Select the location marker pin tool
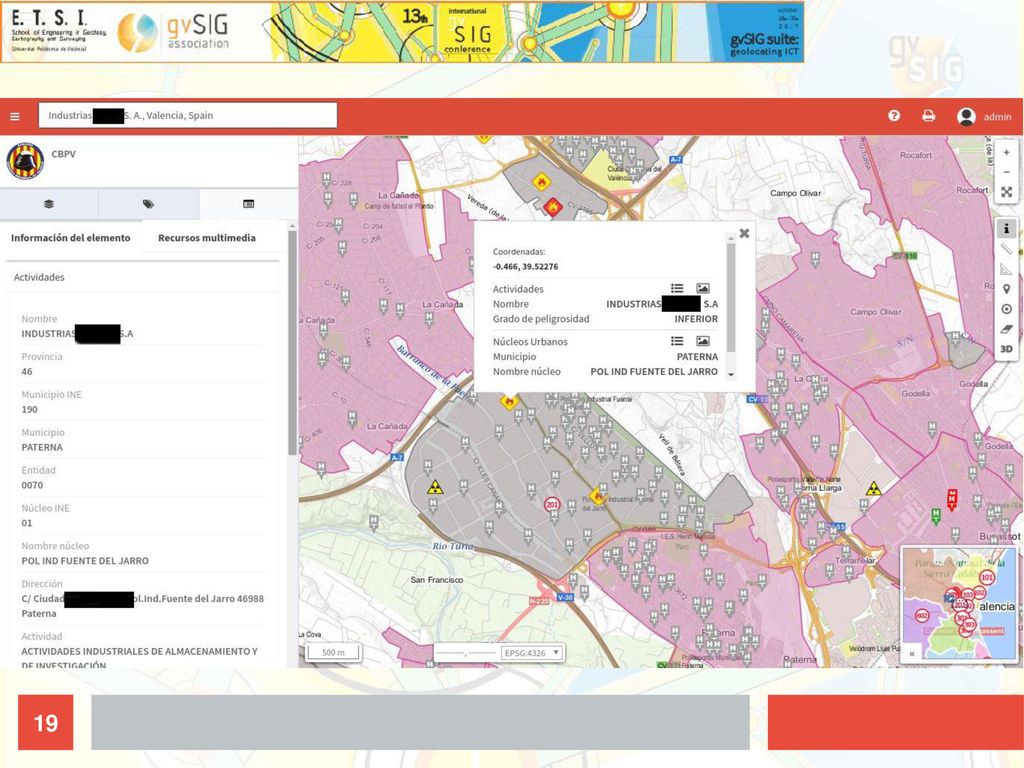This screenshot has width=1024, height=768. [x=1006, y=289]
